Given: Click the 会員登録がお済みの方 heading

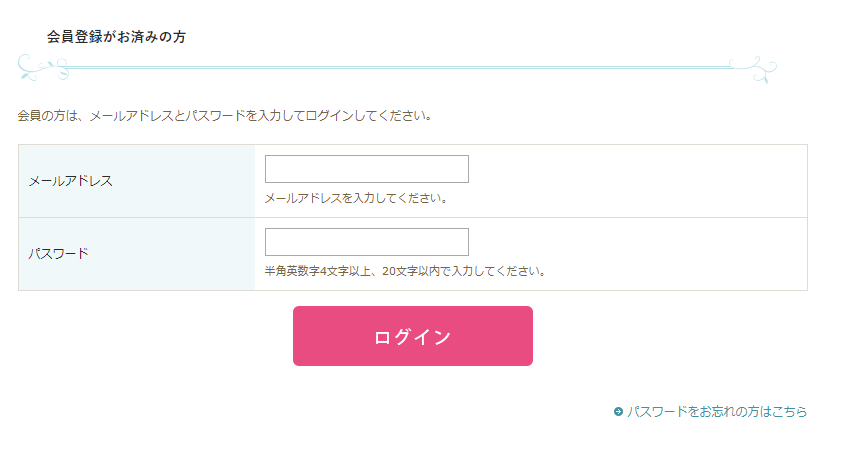Looking at the screenshot, I should tap(116, 37).
